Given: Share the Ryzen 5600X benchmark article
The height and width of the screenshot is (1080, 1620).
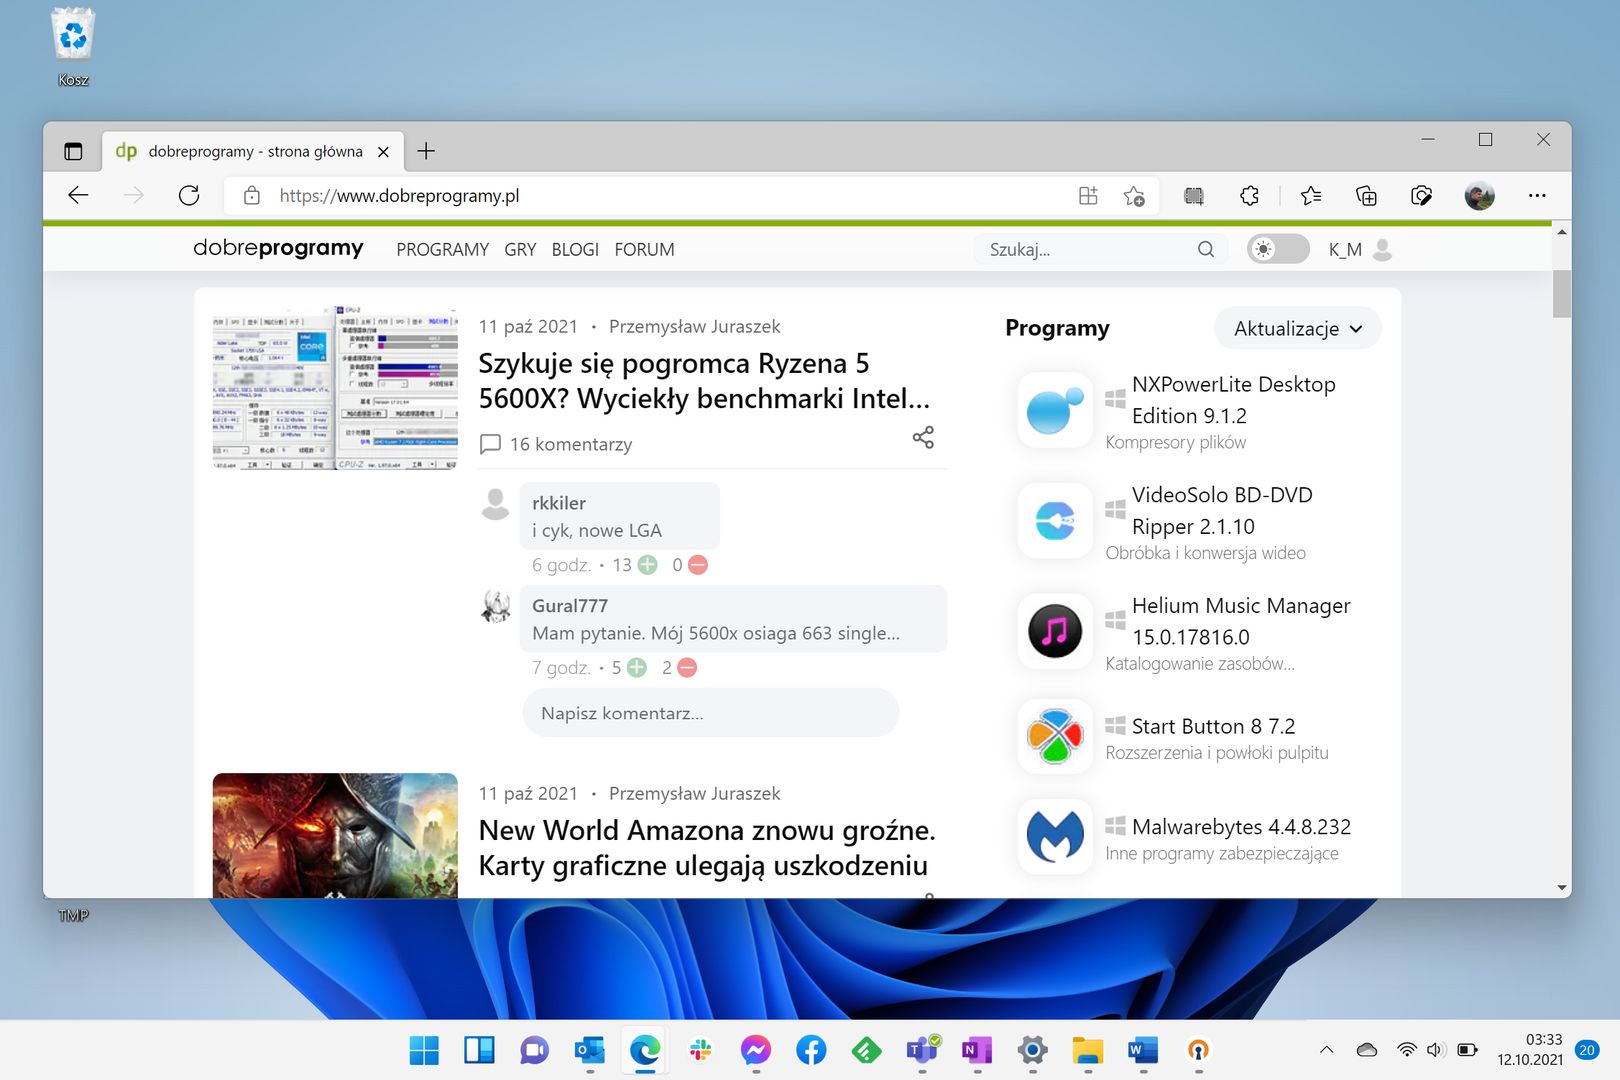Looking at the screenshot, I should click(923, 437).
